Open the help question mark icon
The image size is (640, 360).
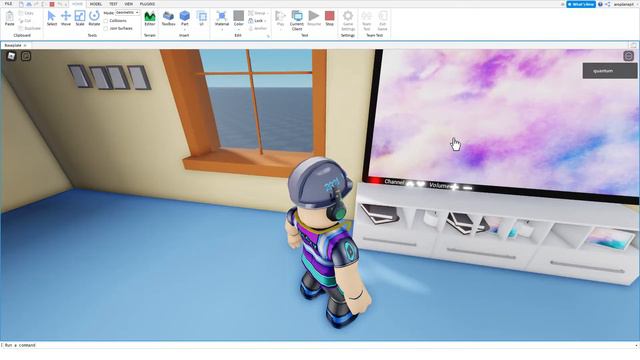coord(600,4)
